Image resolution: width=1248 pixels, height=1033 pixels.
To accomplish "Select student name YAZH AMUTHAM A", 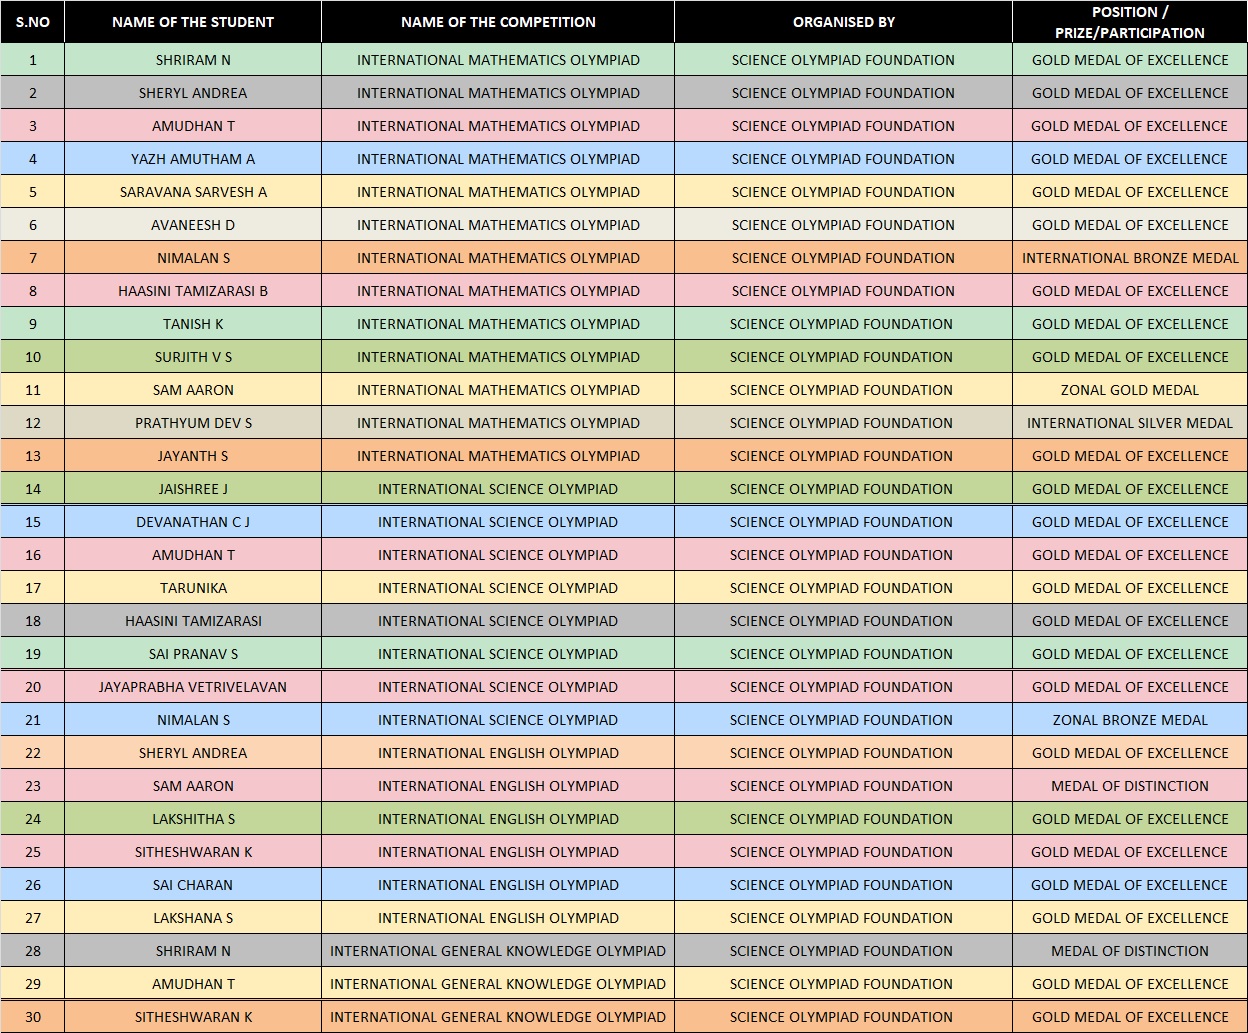I will click(193, 159).
